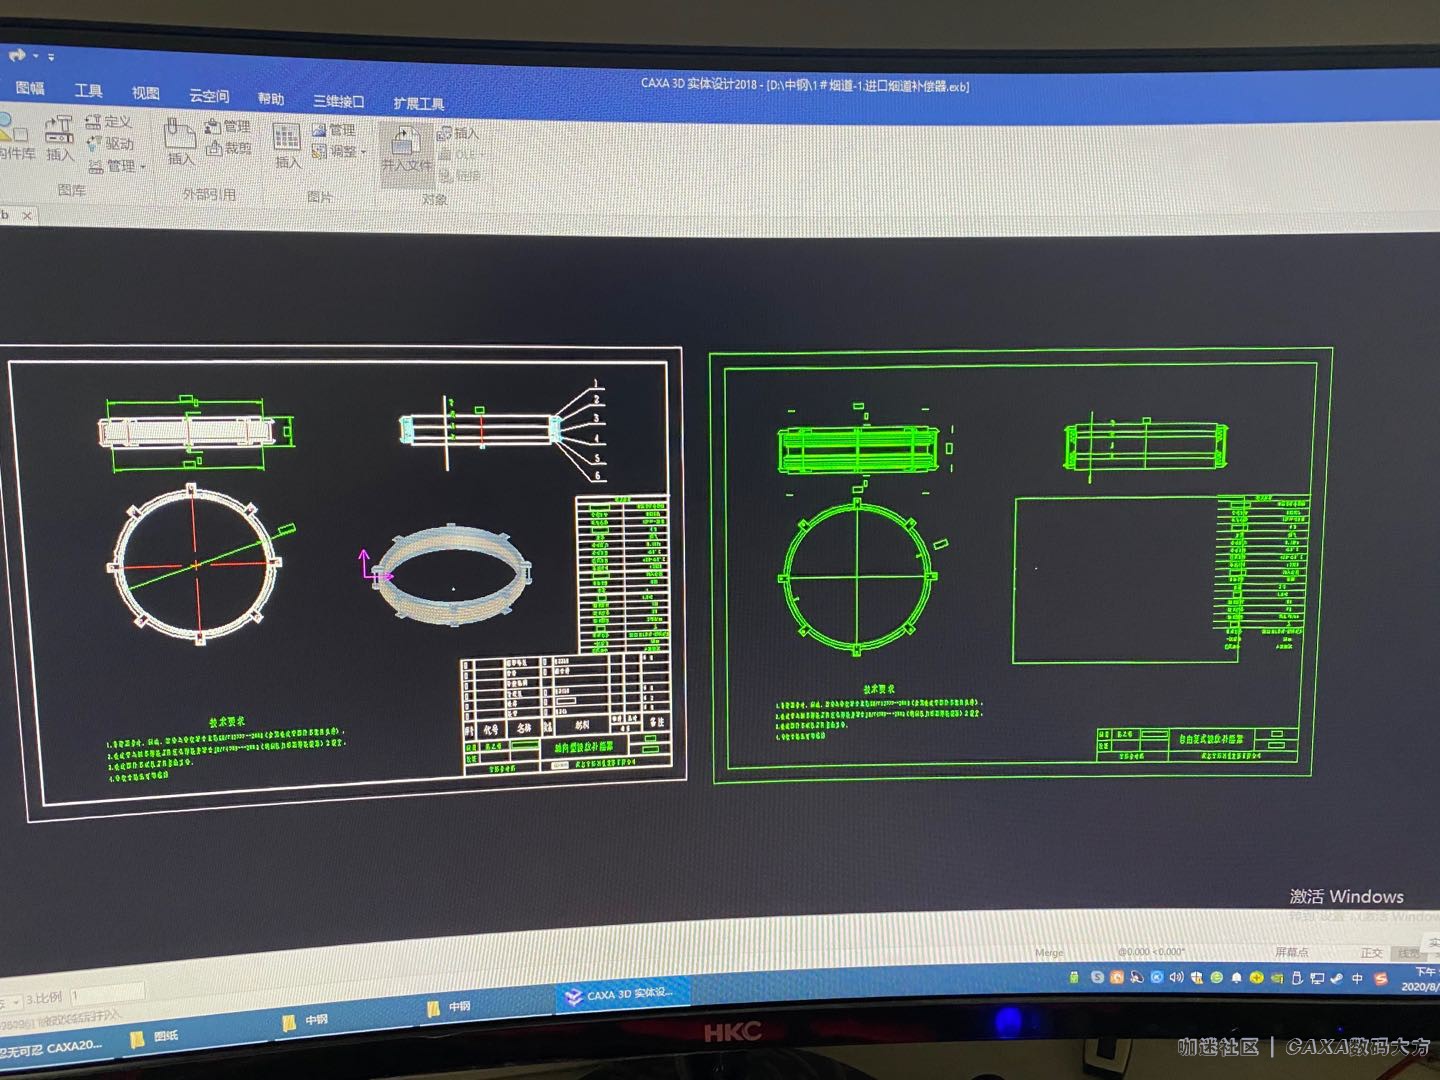This screenshot has width=1440, height=1080.
Task: Toggle 正交 ortho mode in status bar
Action: point(1371,953)
